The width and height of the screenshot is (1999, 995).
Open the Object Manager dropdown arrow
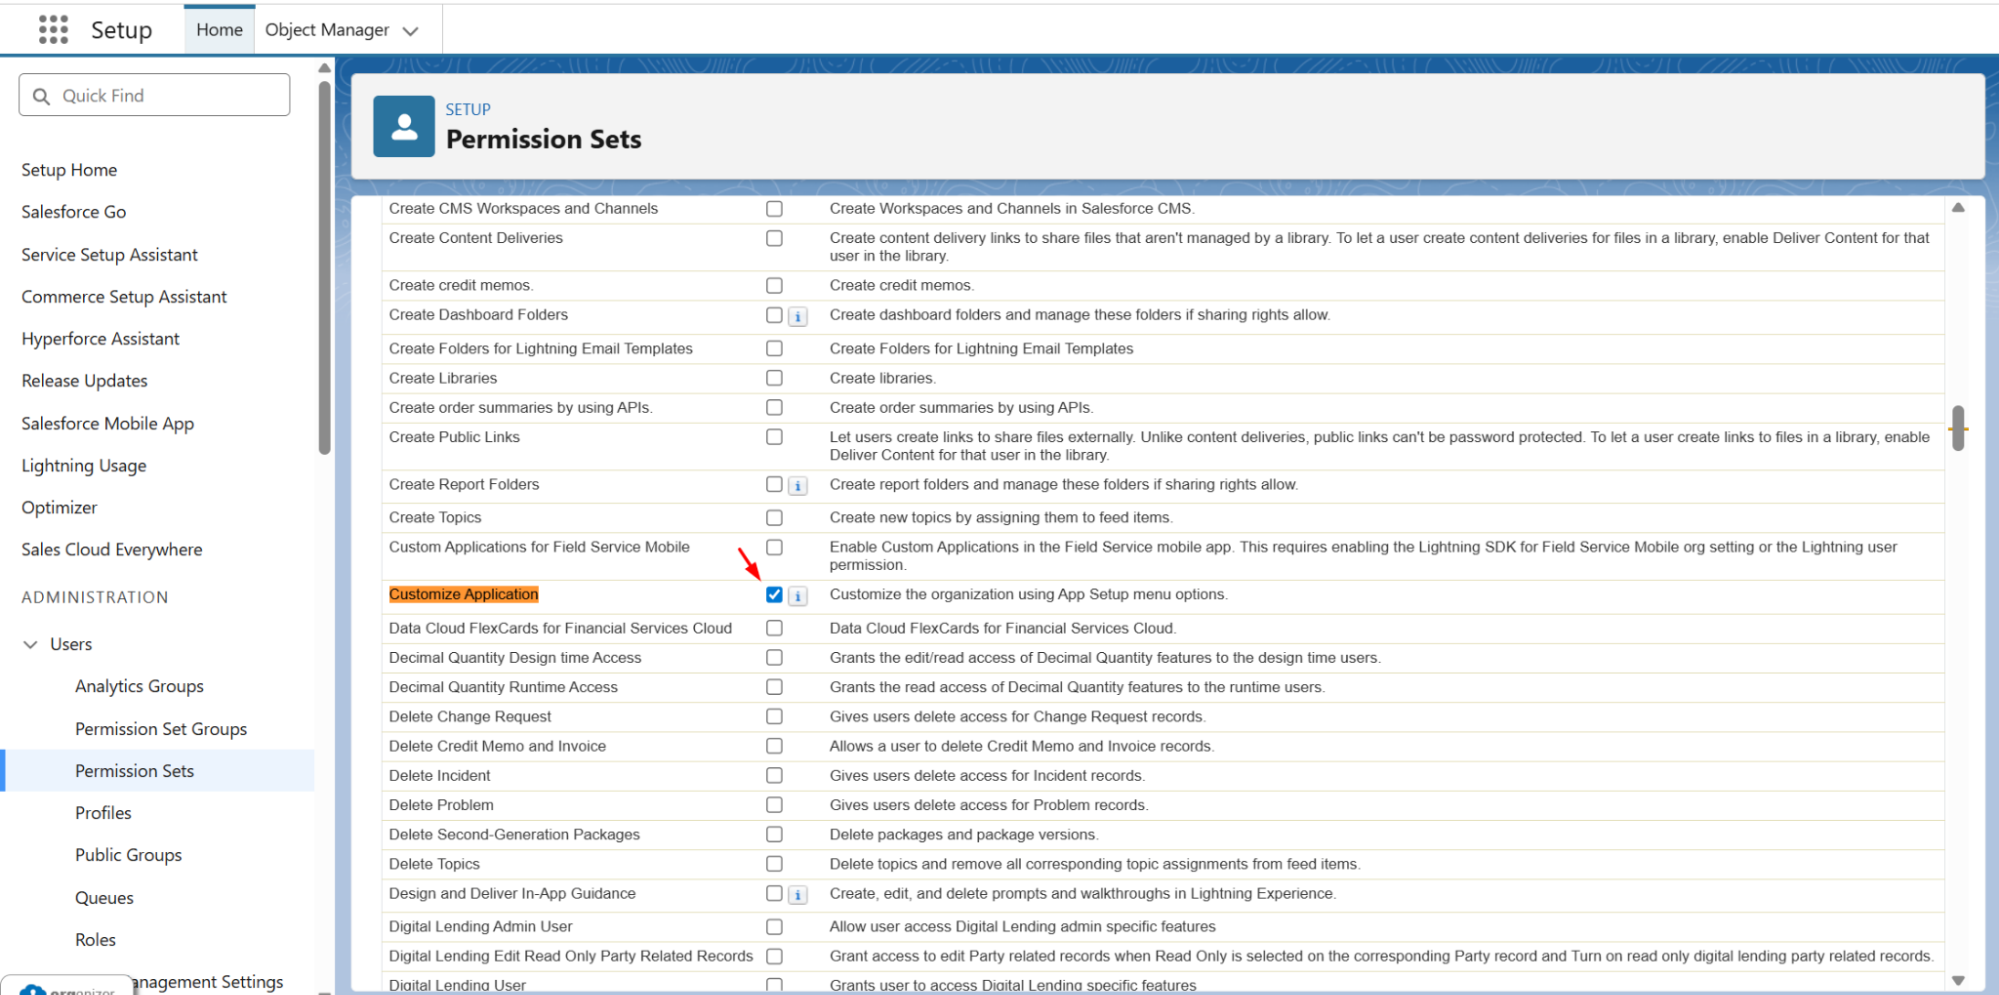410,31
